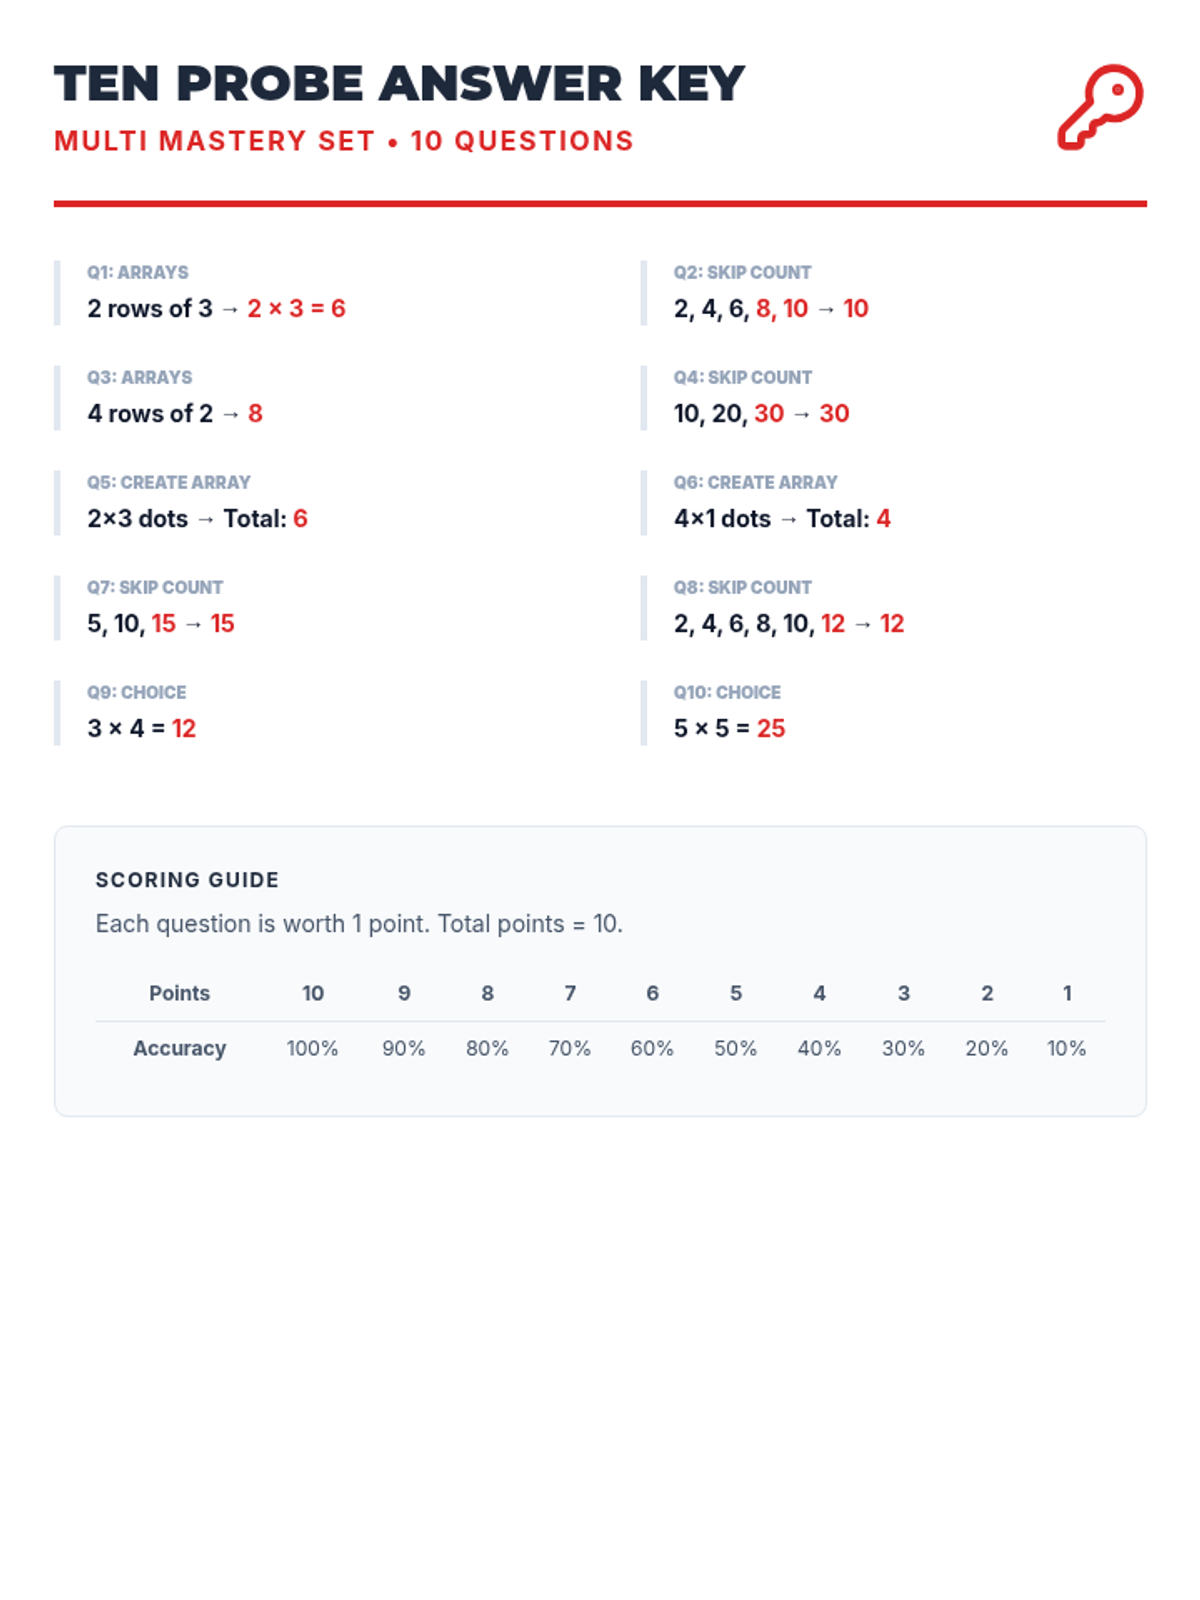Click the Q8 sequence ending in 12
Screen dimensions: 1200x1600
click(x=788, y=624)
